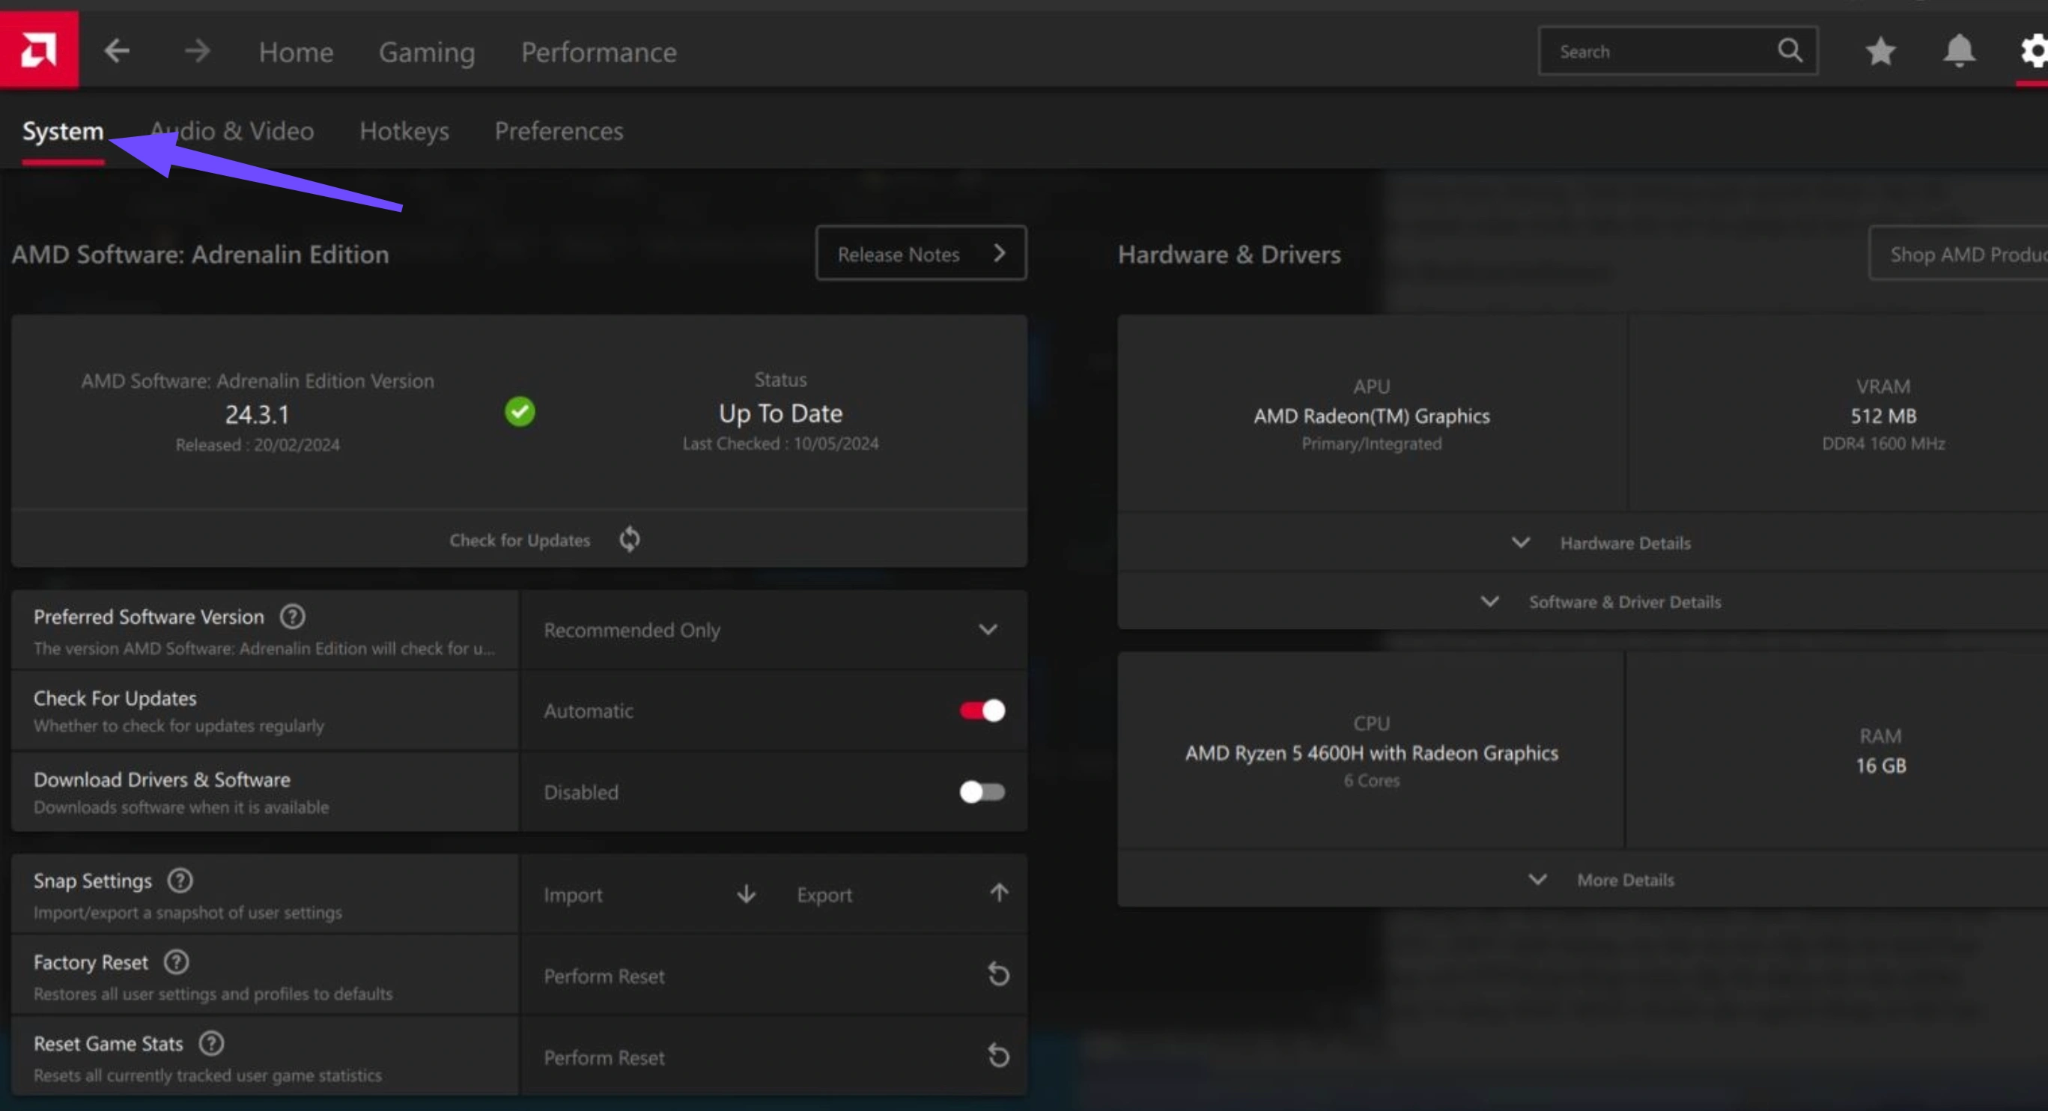Screen dimensions: 2048x1111
Task: Click the green up-to-date checkmark icon
Action: [520, 411]
